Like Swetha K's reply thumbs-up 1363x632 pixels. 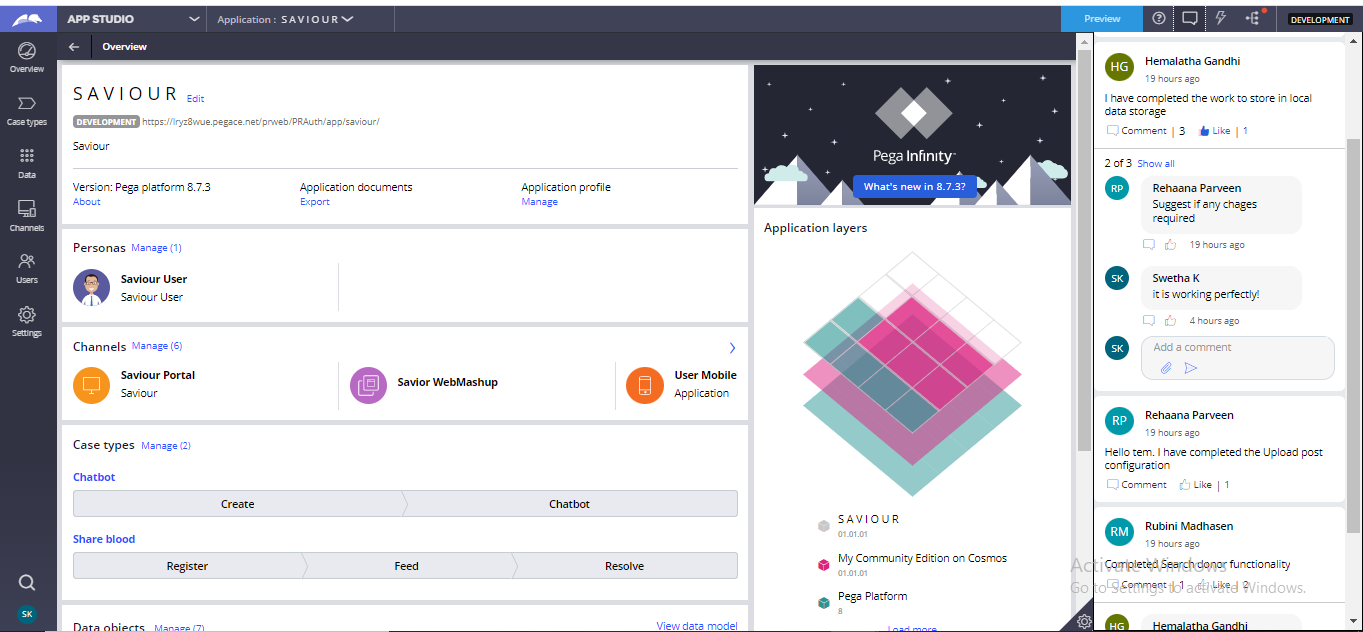click(1170, 321)
